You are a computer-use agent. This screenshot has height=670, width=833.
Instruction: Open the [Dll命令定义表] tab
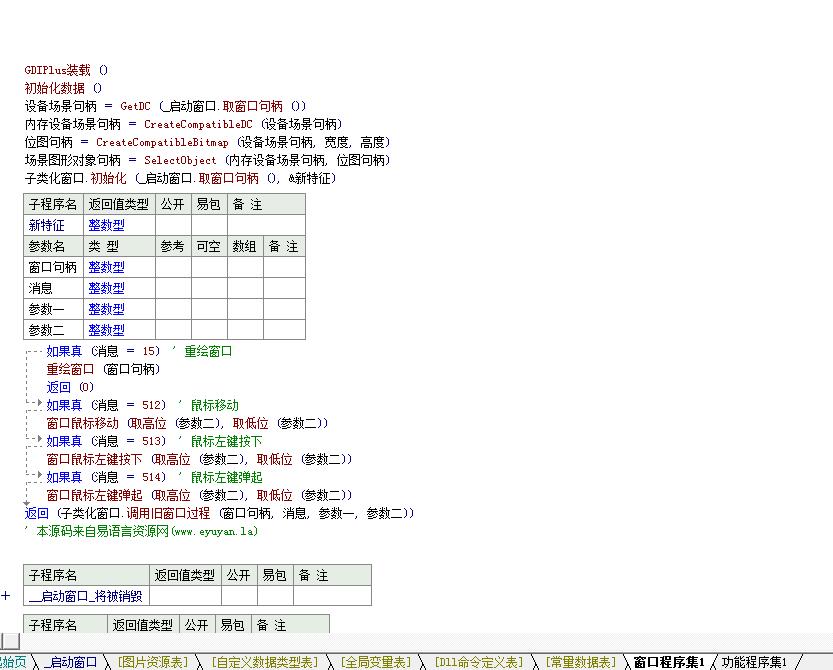click(x=479, y=662)
